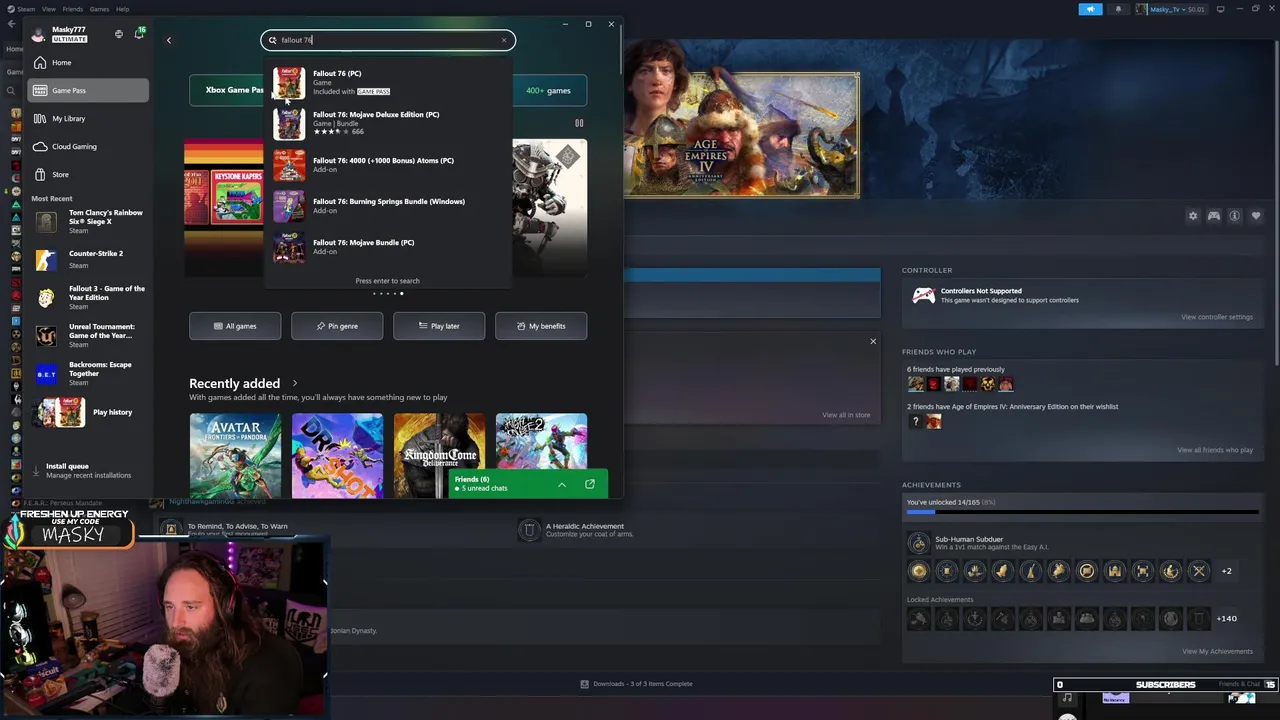The image size is (1280, 720).
Task: Pause the Xbox carousel autoplay
Action: pos(578,123)
